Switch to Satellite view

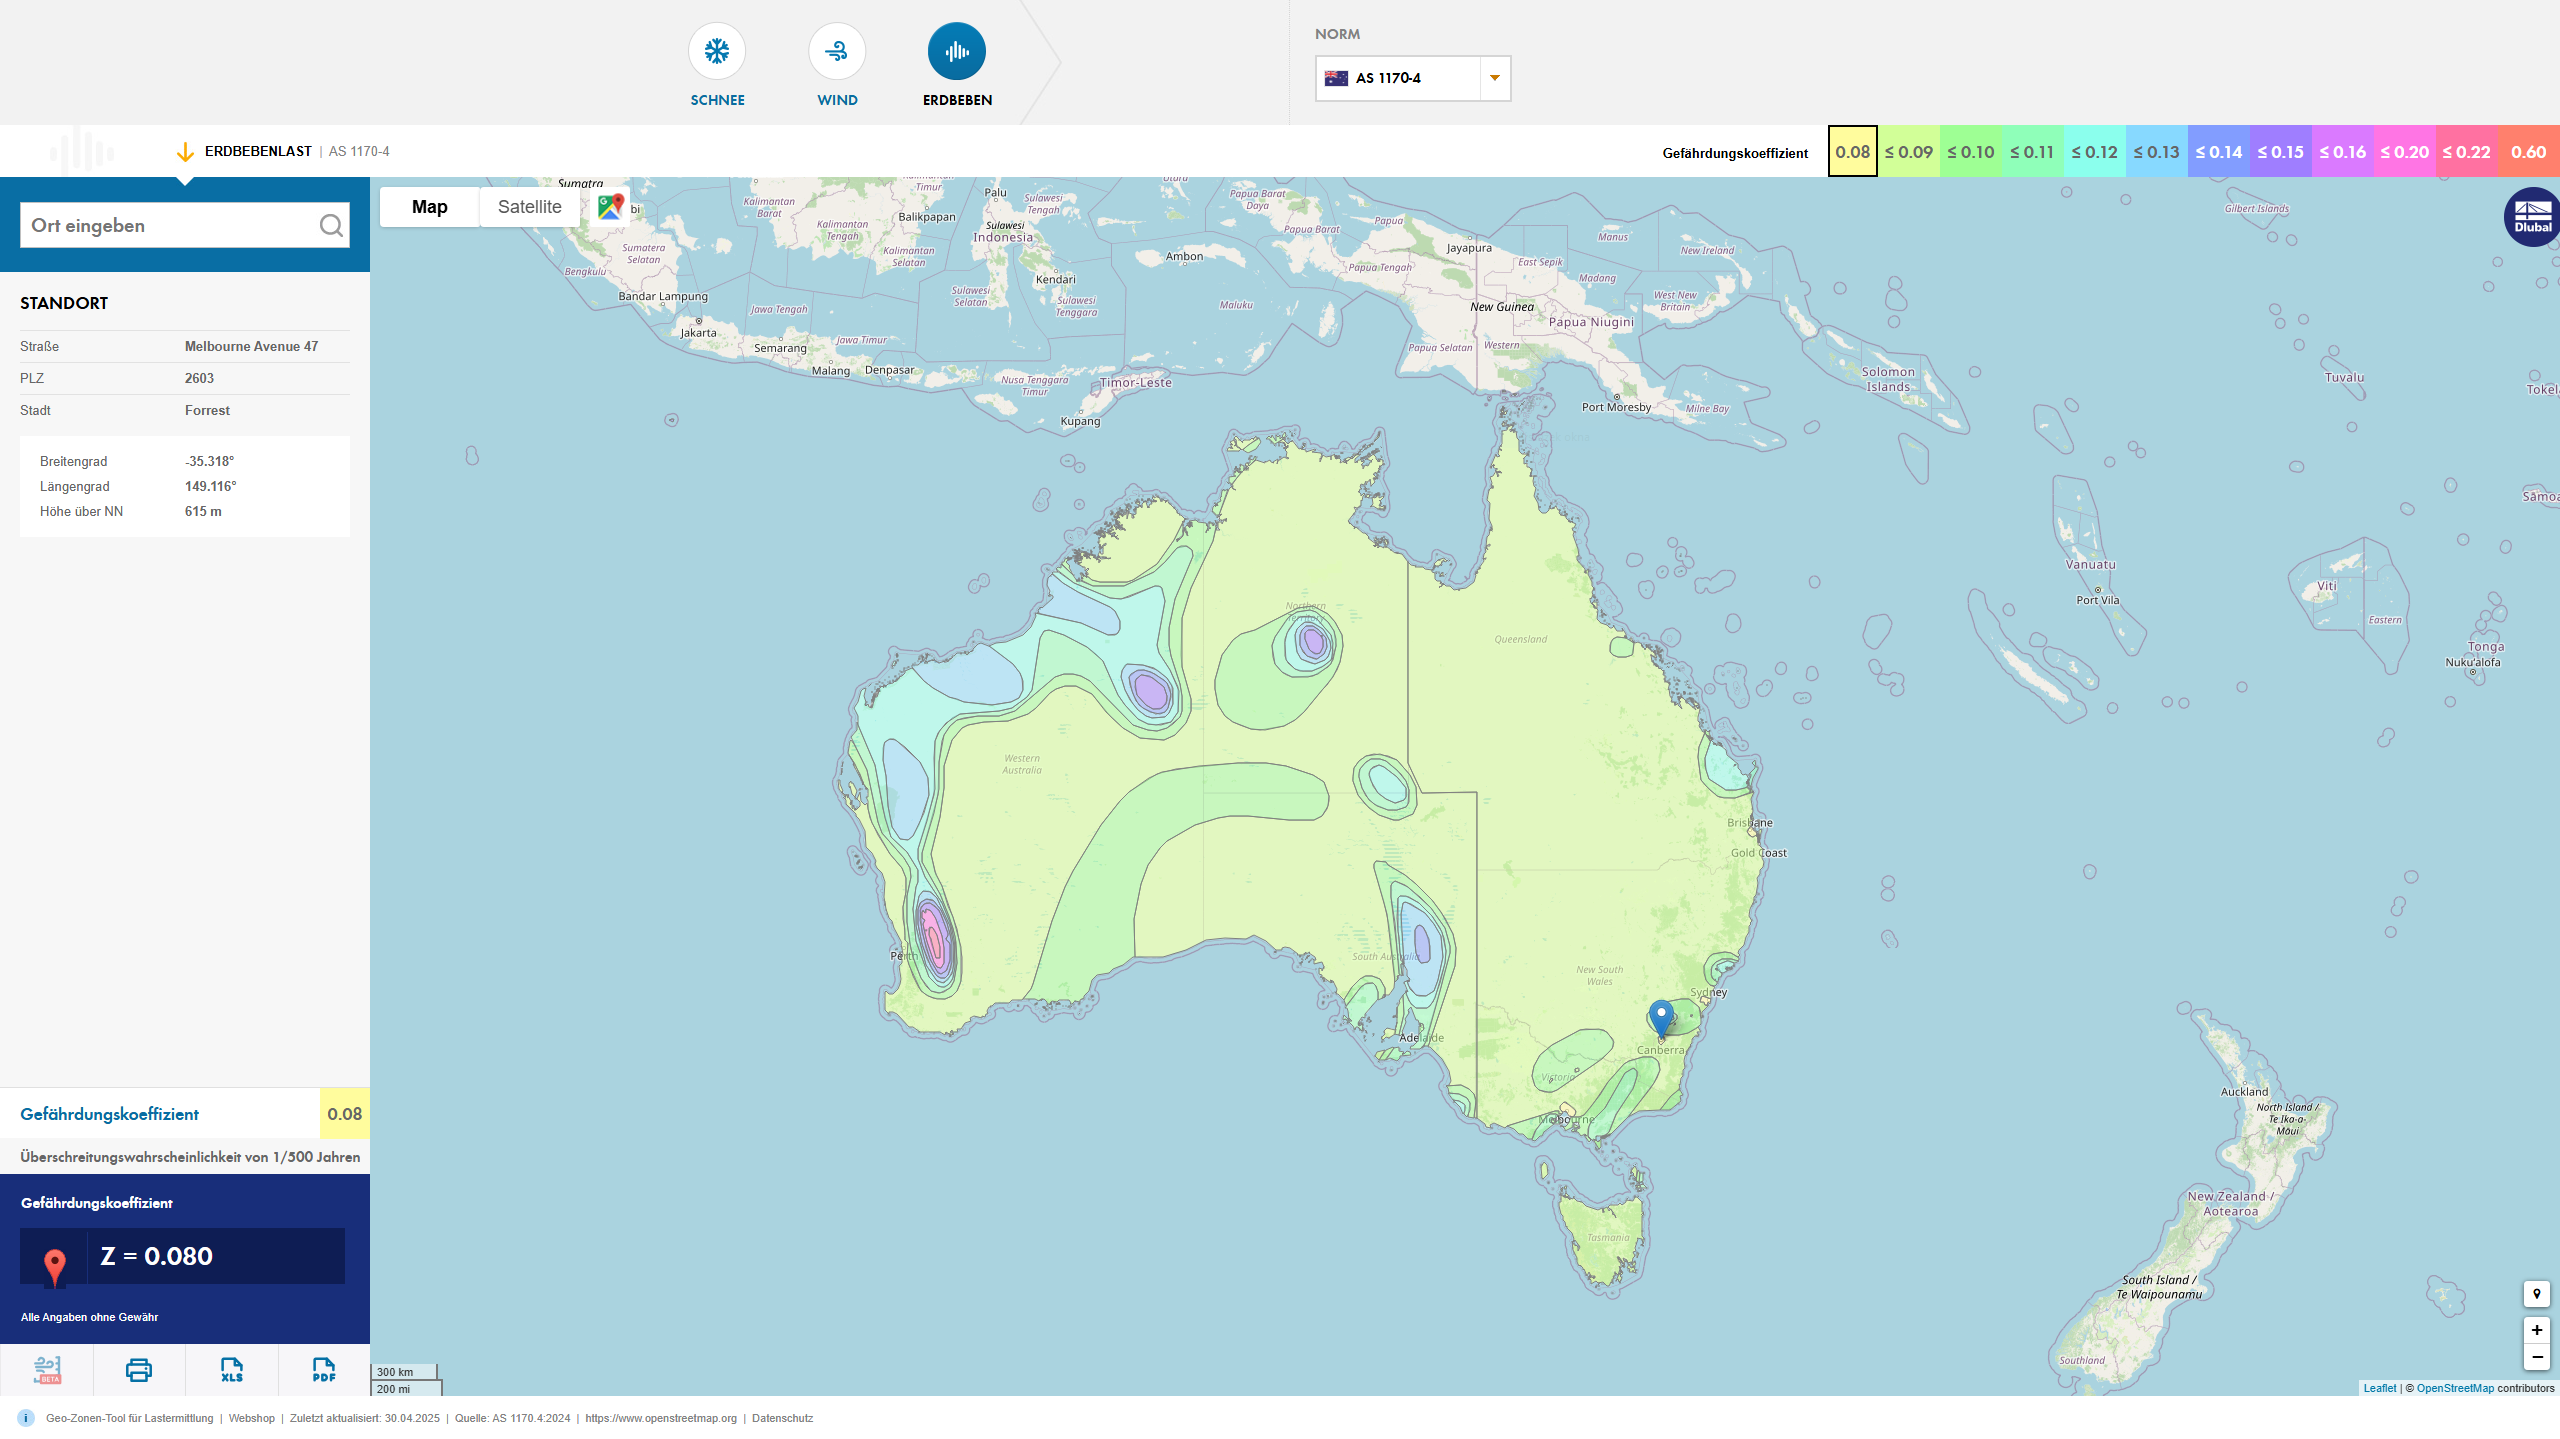[529, 207]
